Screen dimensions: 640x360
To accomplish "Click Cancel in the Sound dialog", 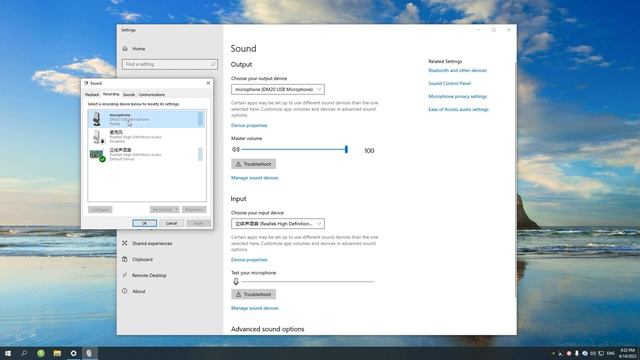I will (171, 223).
